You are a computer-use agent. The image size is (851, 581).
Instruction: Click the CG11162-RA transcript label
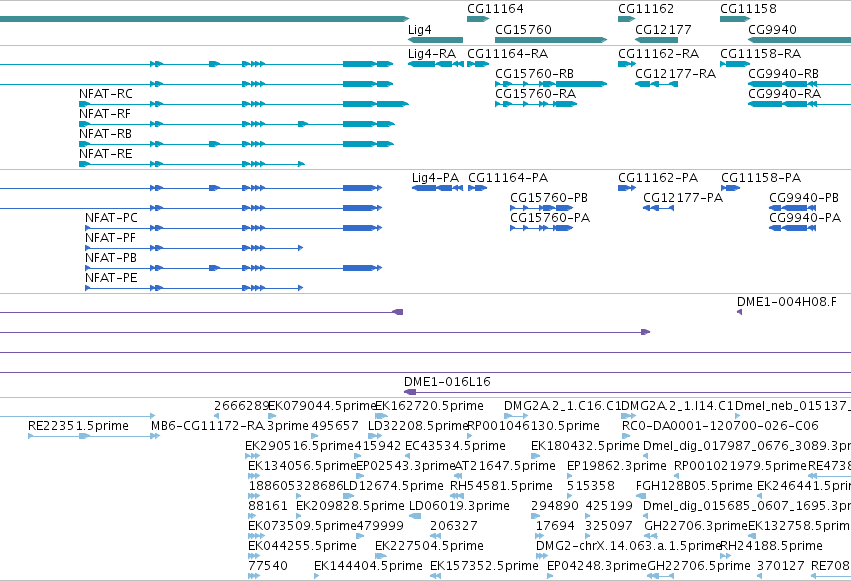658,54
